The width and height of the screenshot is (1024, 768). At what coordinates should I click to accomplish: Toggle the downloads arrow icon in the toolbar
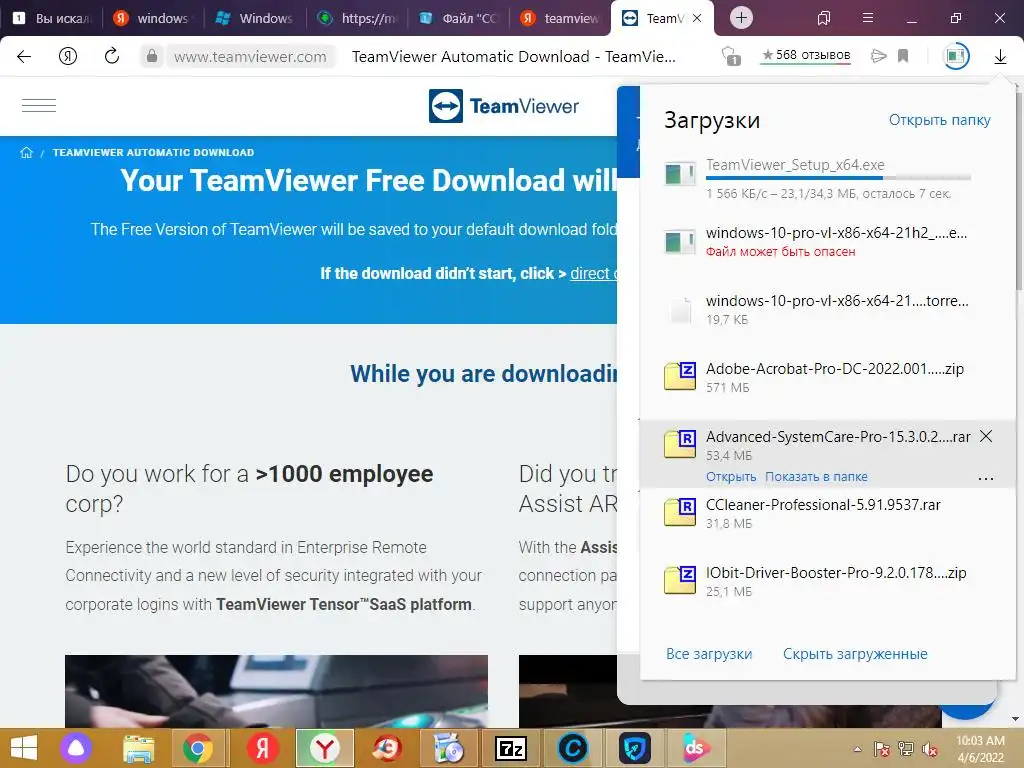point(1000,57)
